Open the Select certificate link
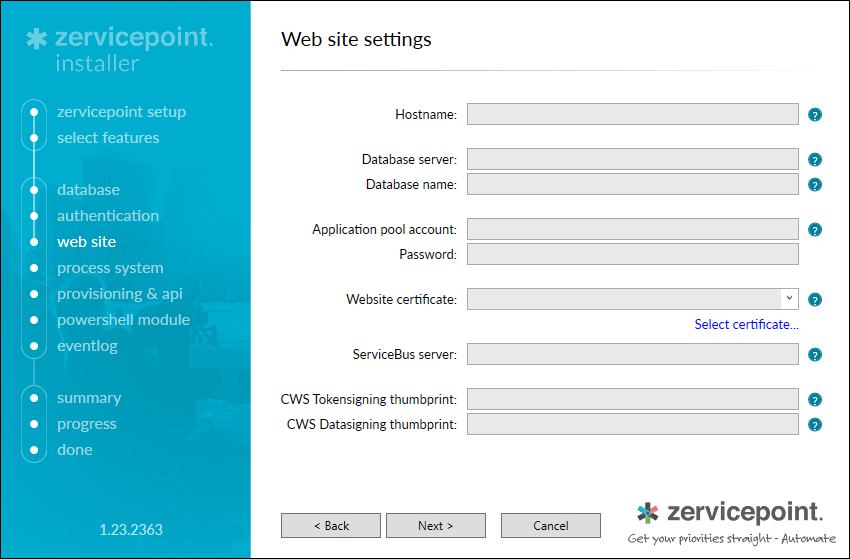Screen dimensions: 850x559 (746, 324)
